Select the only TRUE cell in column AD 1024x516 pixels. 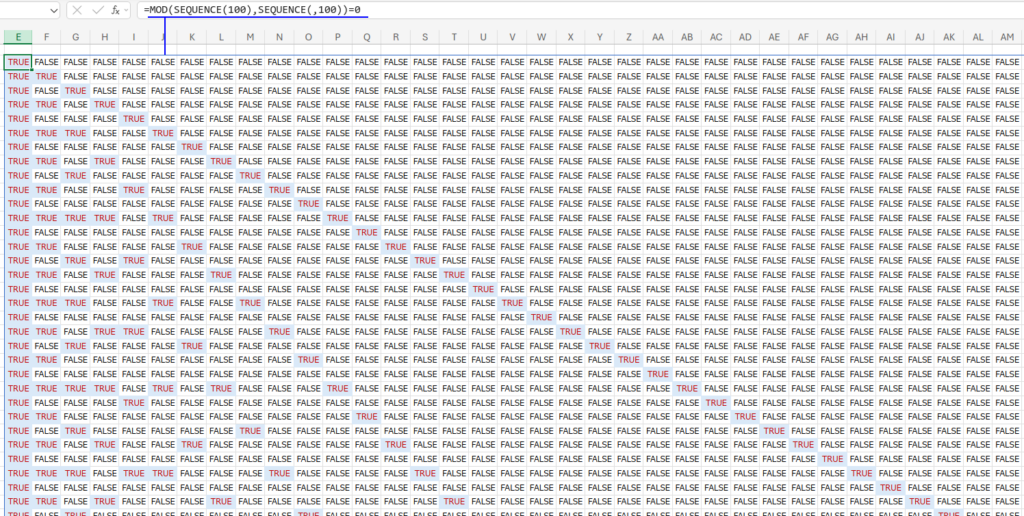(x=745, y=416)
